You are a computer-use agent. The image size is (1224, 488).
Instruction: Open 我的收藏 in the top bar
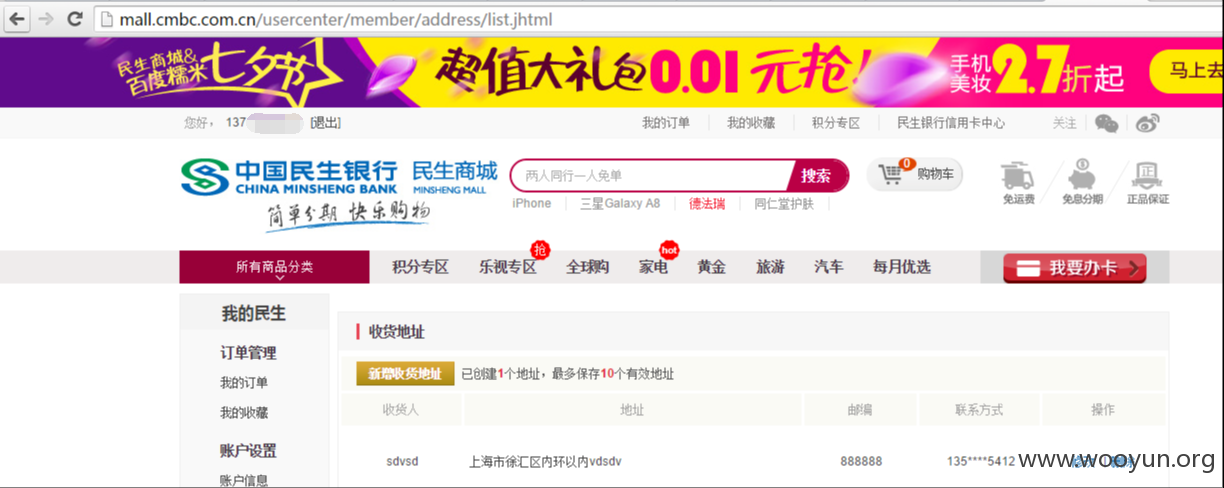pyautogui.click(x=751, y=123)
